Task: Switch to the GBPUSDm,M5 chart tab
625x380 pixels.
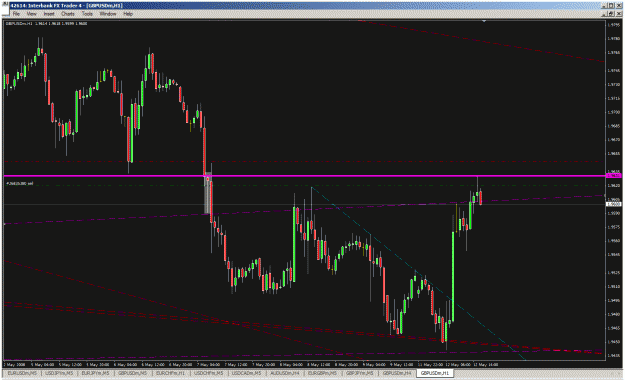Action: click(132, 373)
